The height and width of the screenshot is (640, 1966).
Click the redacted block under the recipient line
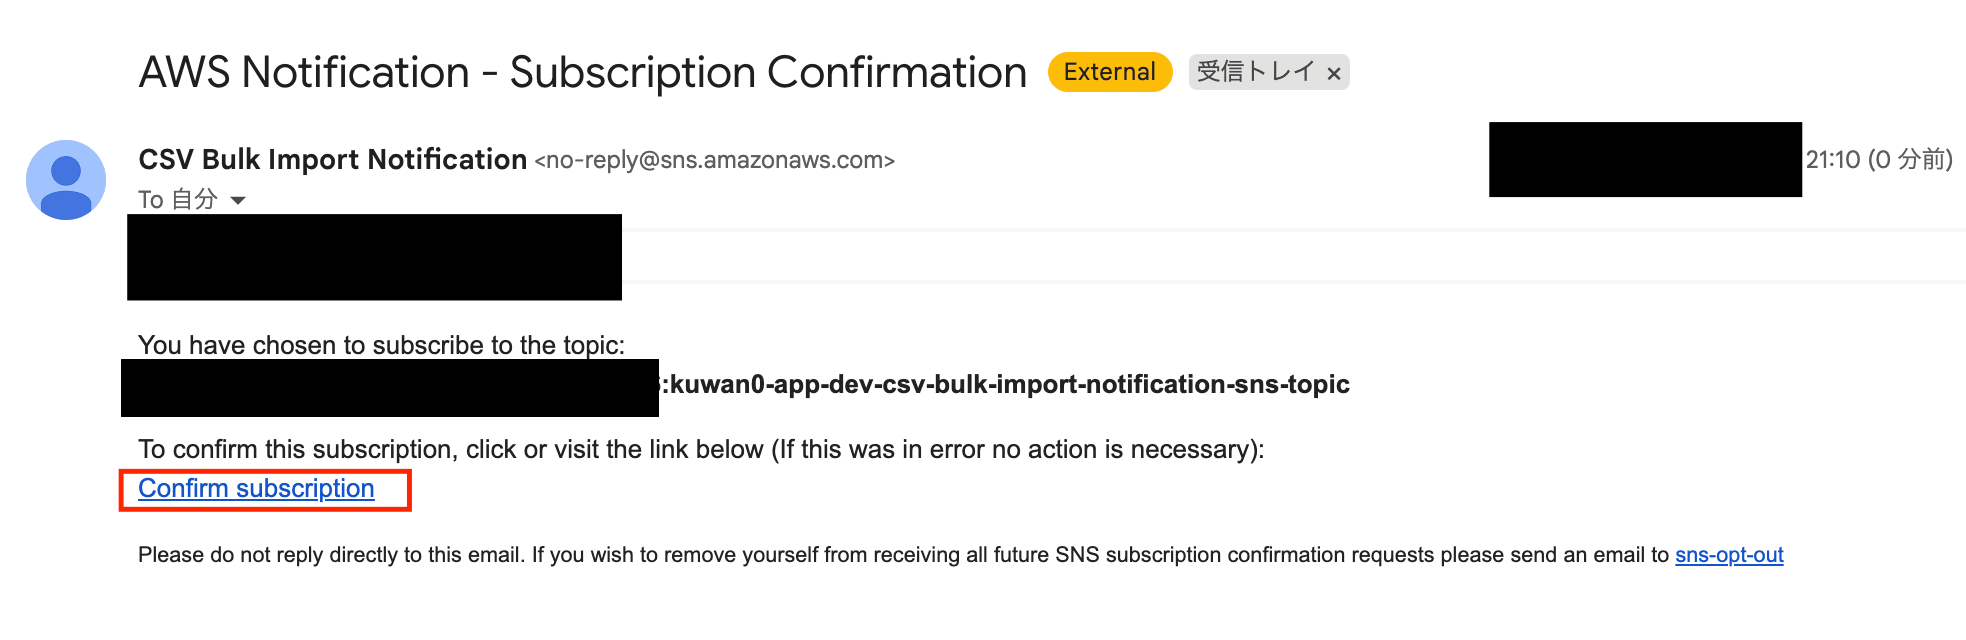[374, 257]
